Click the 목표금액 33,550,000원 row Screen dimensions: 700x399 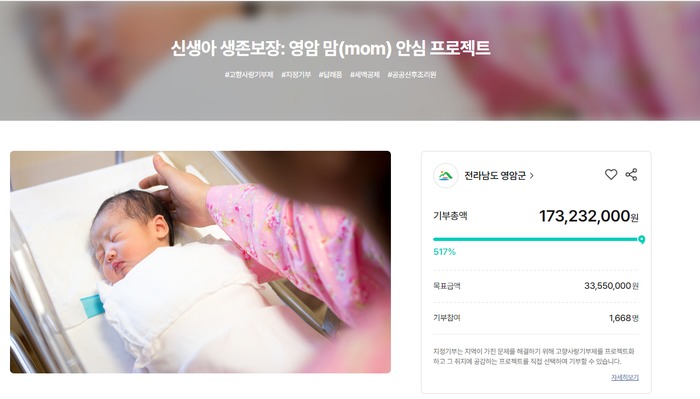click(536, 286)
